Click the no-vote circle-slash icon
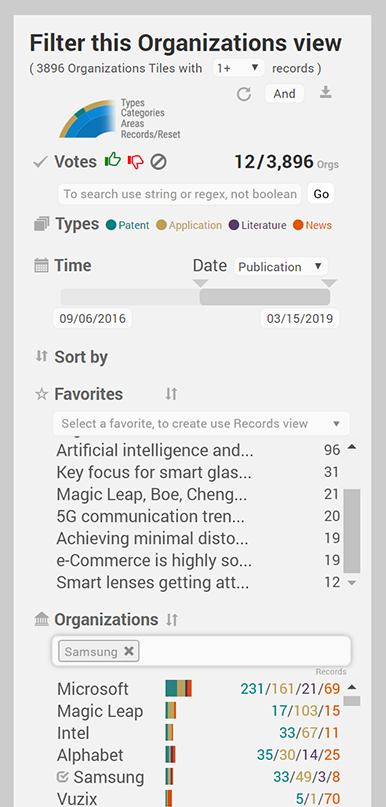The image size is (386, 807). (158, 162)
